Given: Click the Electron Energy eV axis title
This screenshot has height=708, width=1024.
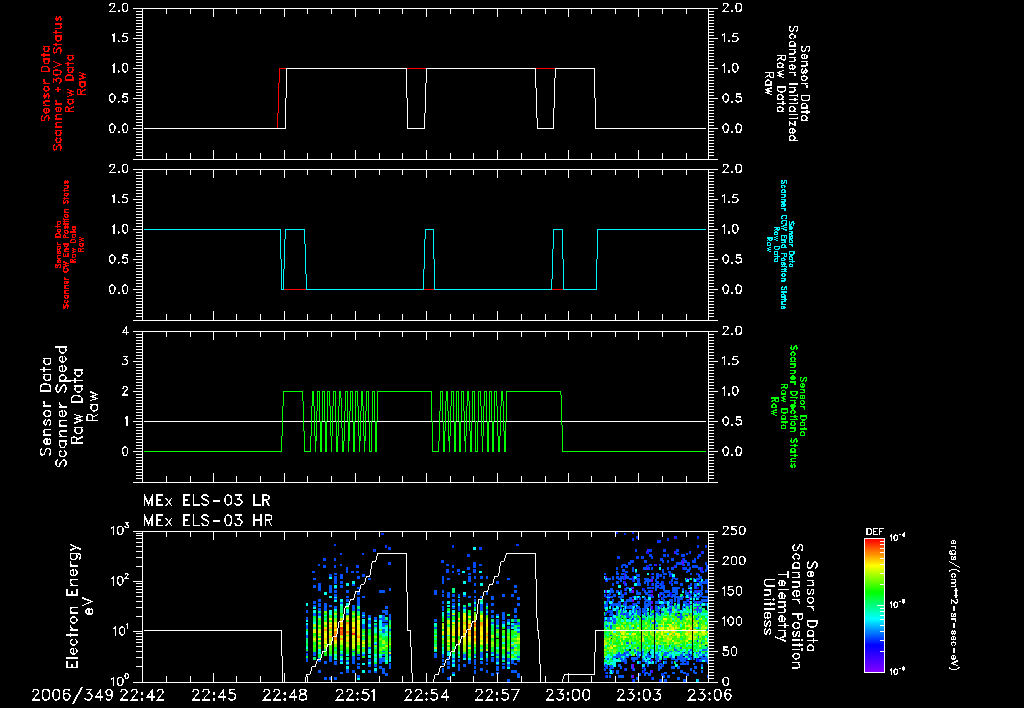Looking at the screenshot, I should (80, 605).
